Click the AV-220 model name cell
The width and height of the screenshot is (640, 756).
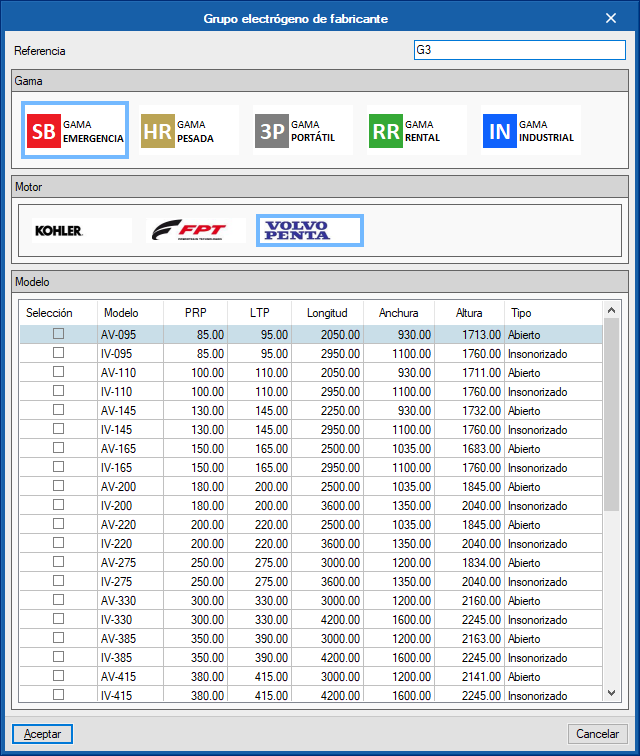[130, 525]
